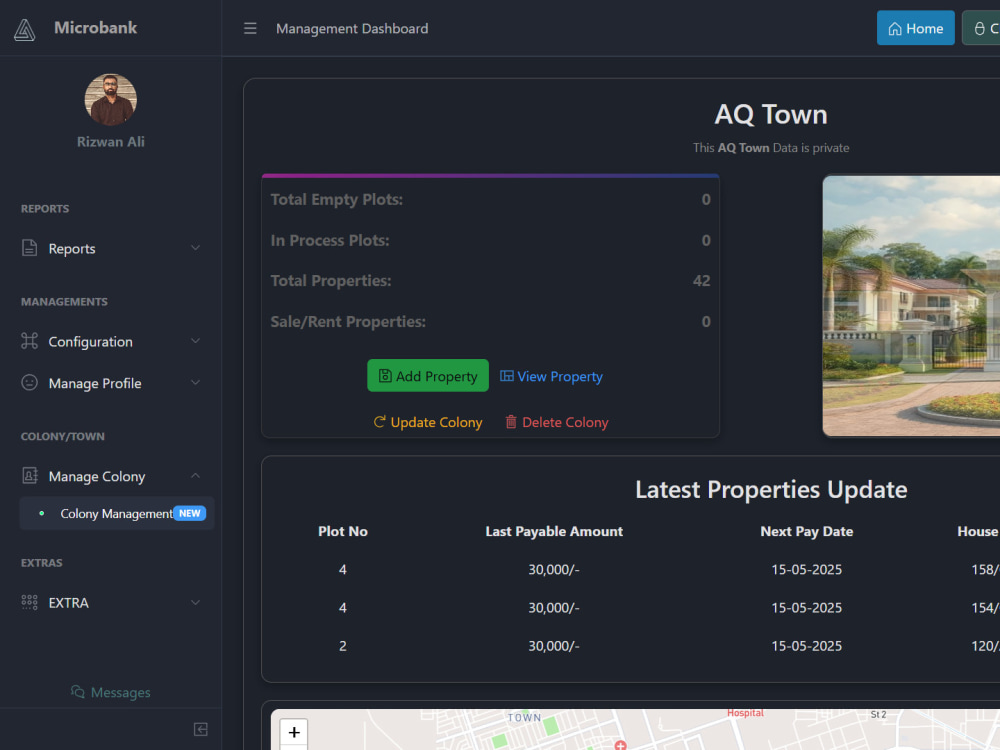1000x750 pixels.
Task: Open Colony Management submenu item
Action: pyautogui.click(x=117, y=513)
